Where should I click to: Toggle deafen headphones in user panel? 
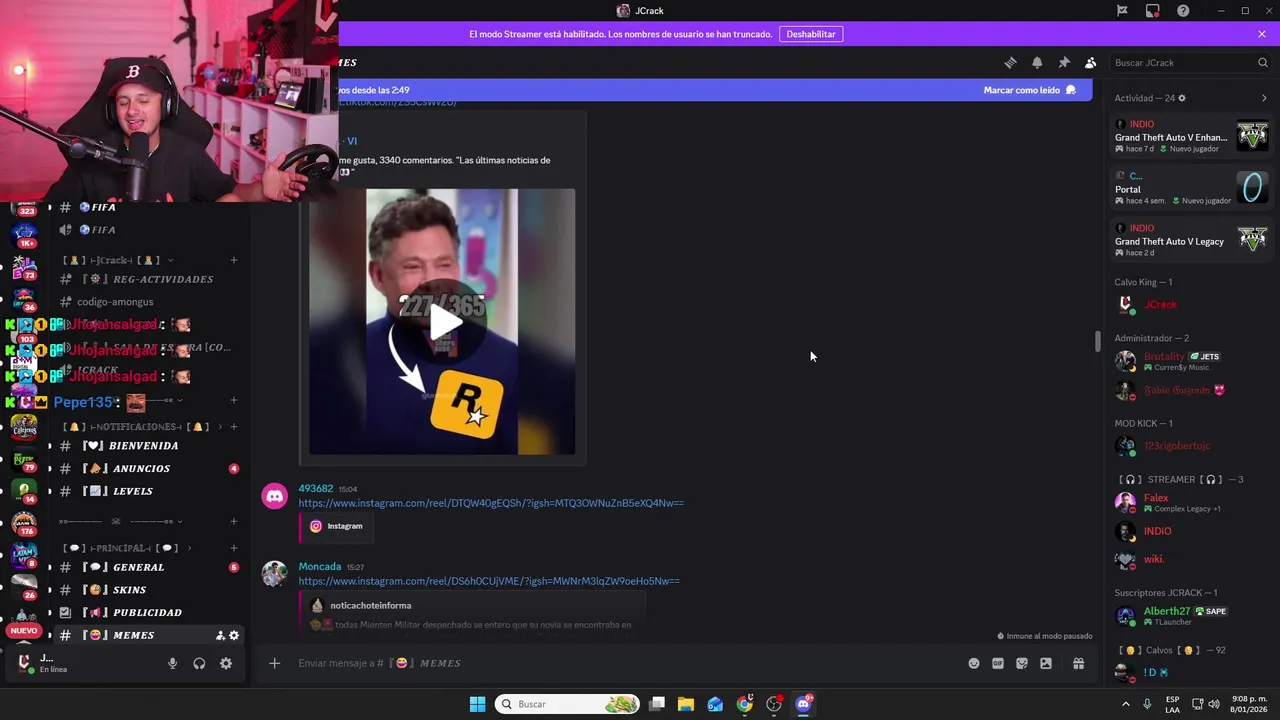[199, 663]
